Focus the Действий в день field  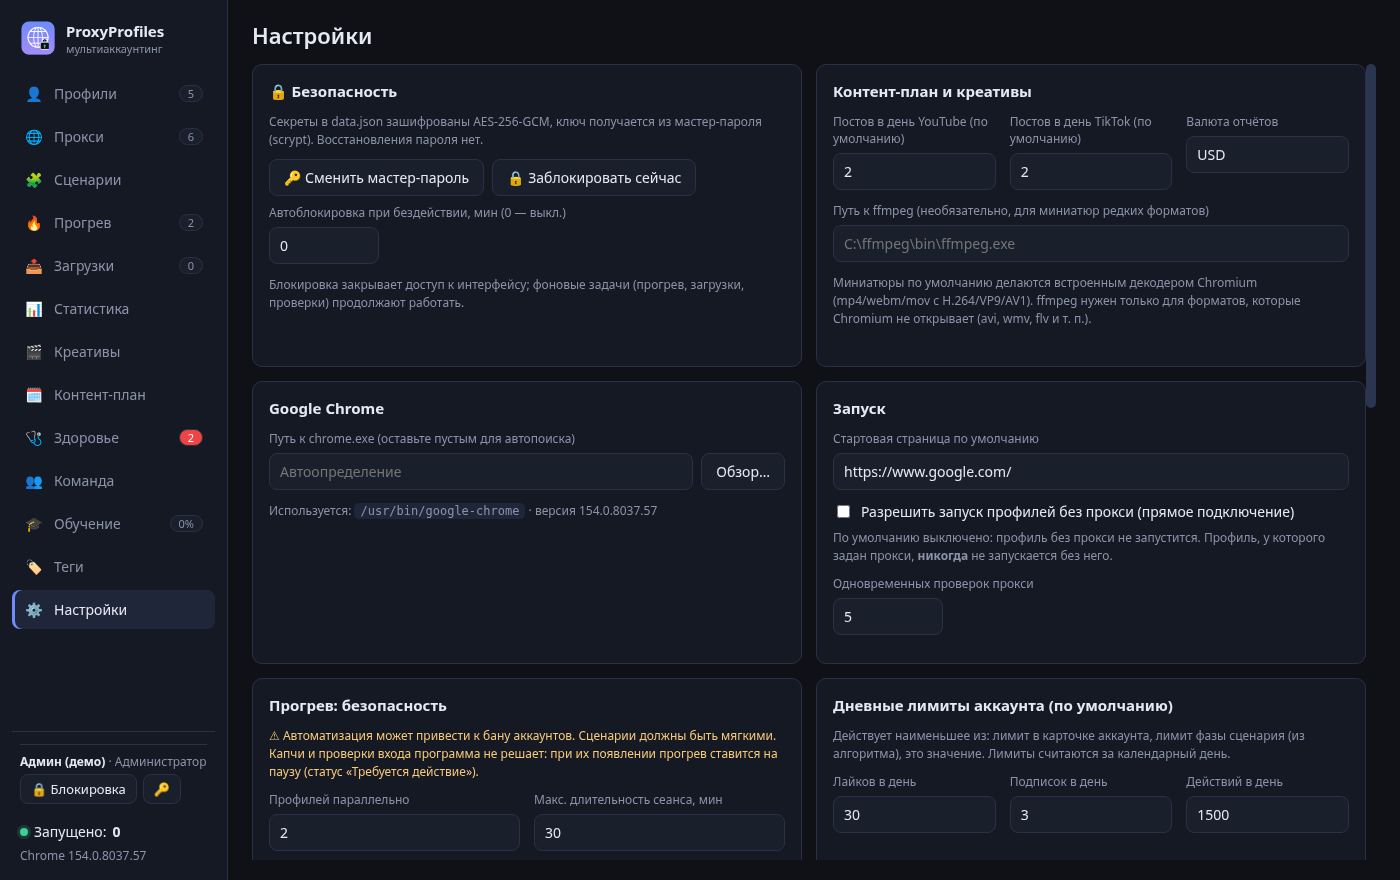point(1267,815)
